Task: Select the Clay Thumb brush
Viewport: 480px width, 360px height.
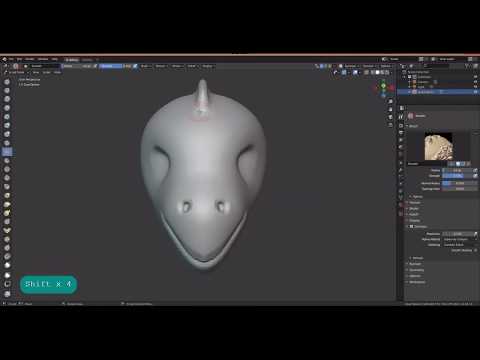Action: (x=7, y=117)
